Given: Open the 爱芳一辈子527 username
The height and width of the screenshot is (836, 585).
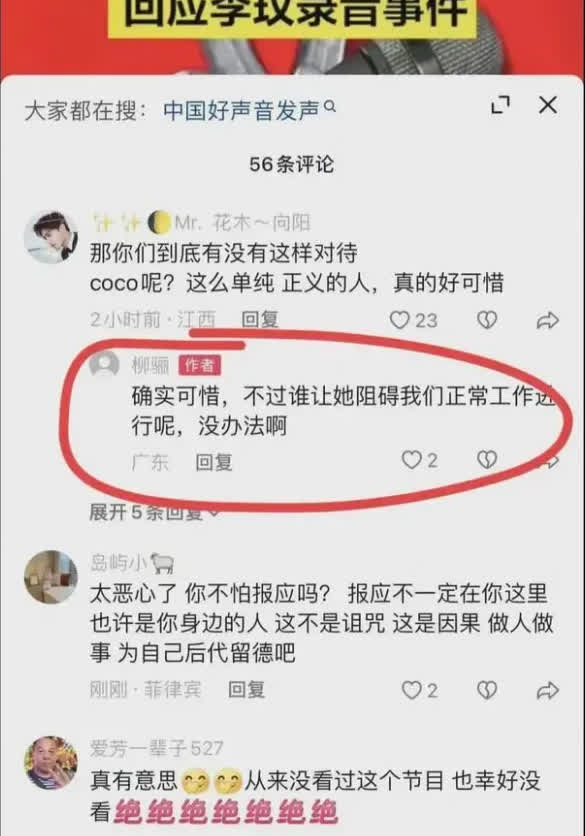Looking at the screenshot, I should 156,749.
